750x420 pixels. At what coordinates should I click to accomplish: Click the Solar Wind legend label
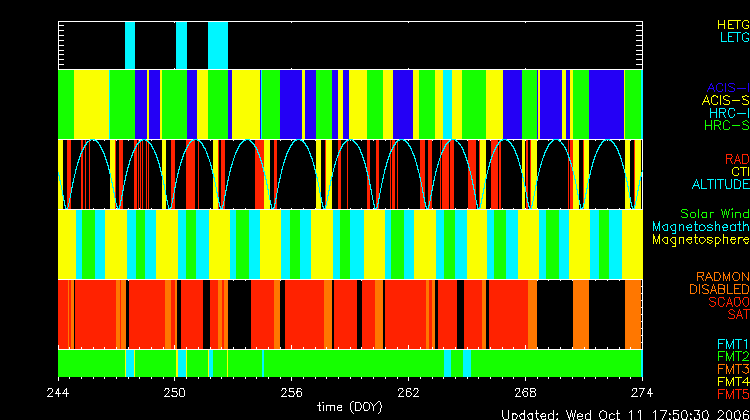click(714, 214)
